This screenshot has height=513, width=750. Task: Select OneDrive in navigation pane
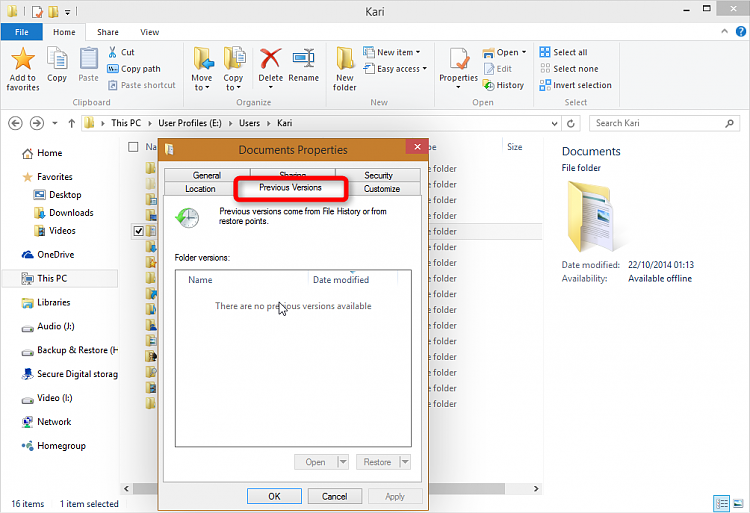(55, 254)
